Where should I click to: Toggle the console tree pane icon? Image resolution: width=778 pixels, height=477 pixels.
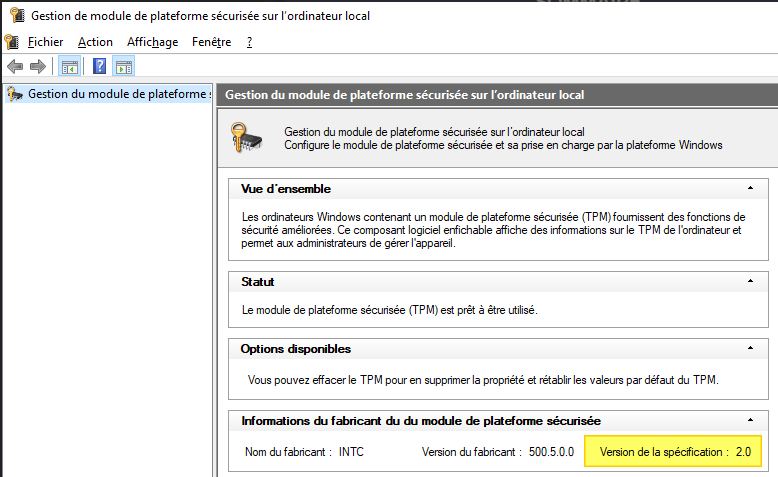[69, 67]
